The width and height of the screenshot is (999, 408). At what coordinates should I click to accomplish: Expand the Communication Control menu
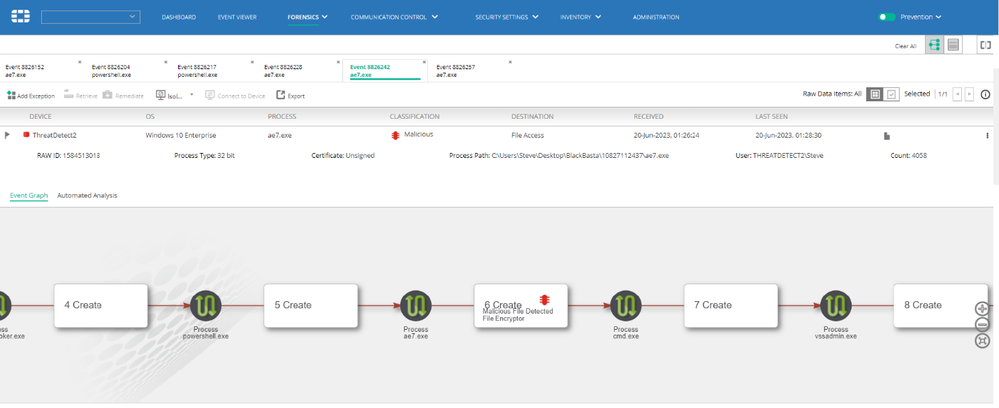pos(394,17)
